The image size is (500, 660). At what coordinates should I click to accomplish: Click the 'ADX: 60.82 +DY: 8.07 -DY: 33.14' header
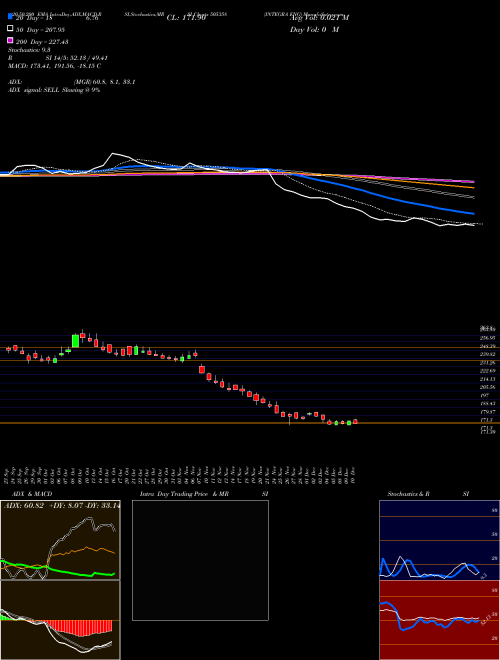pyautogui.click(x=62, y=505)
